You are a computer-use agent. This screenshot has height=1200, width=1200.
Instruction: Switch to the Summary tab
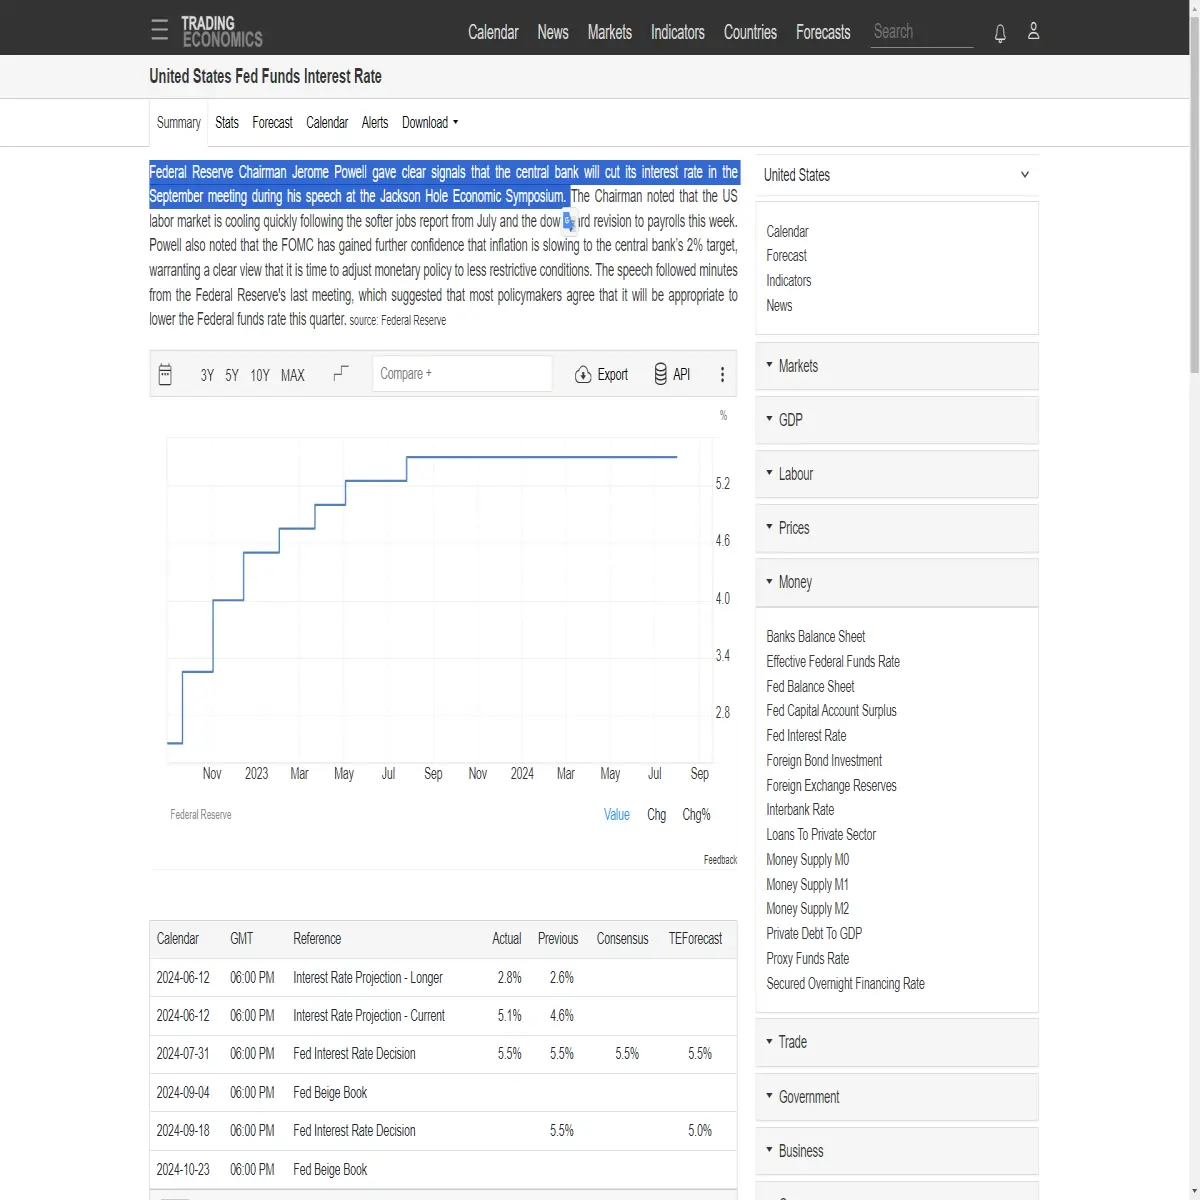[179, 123]
